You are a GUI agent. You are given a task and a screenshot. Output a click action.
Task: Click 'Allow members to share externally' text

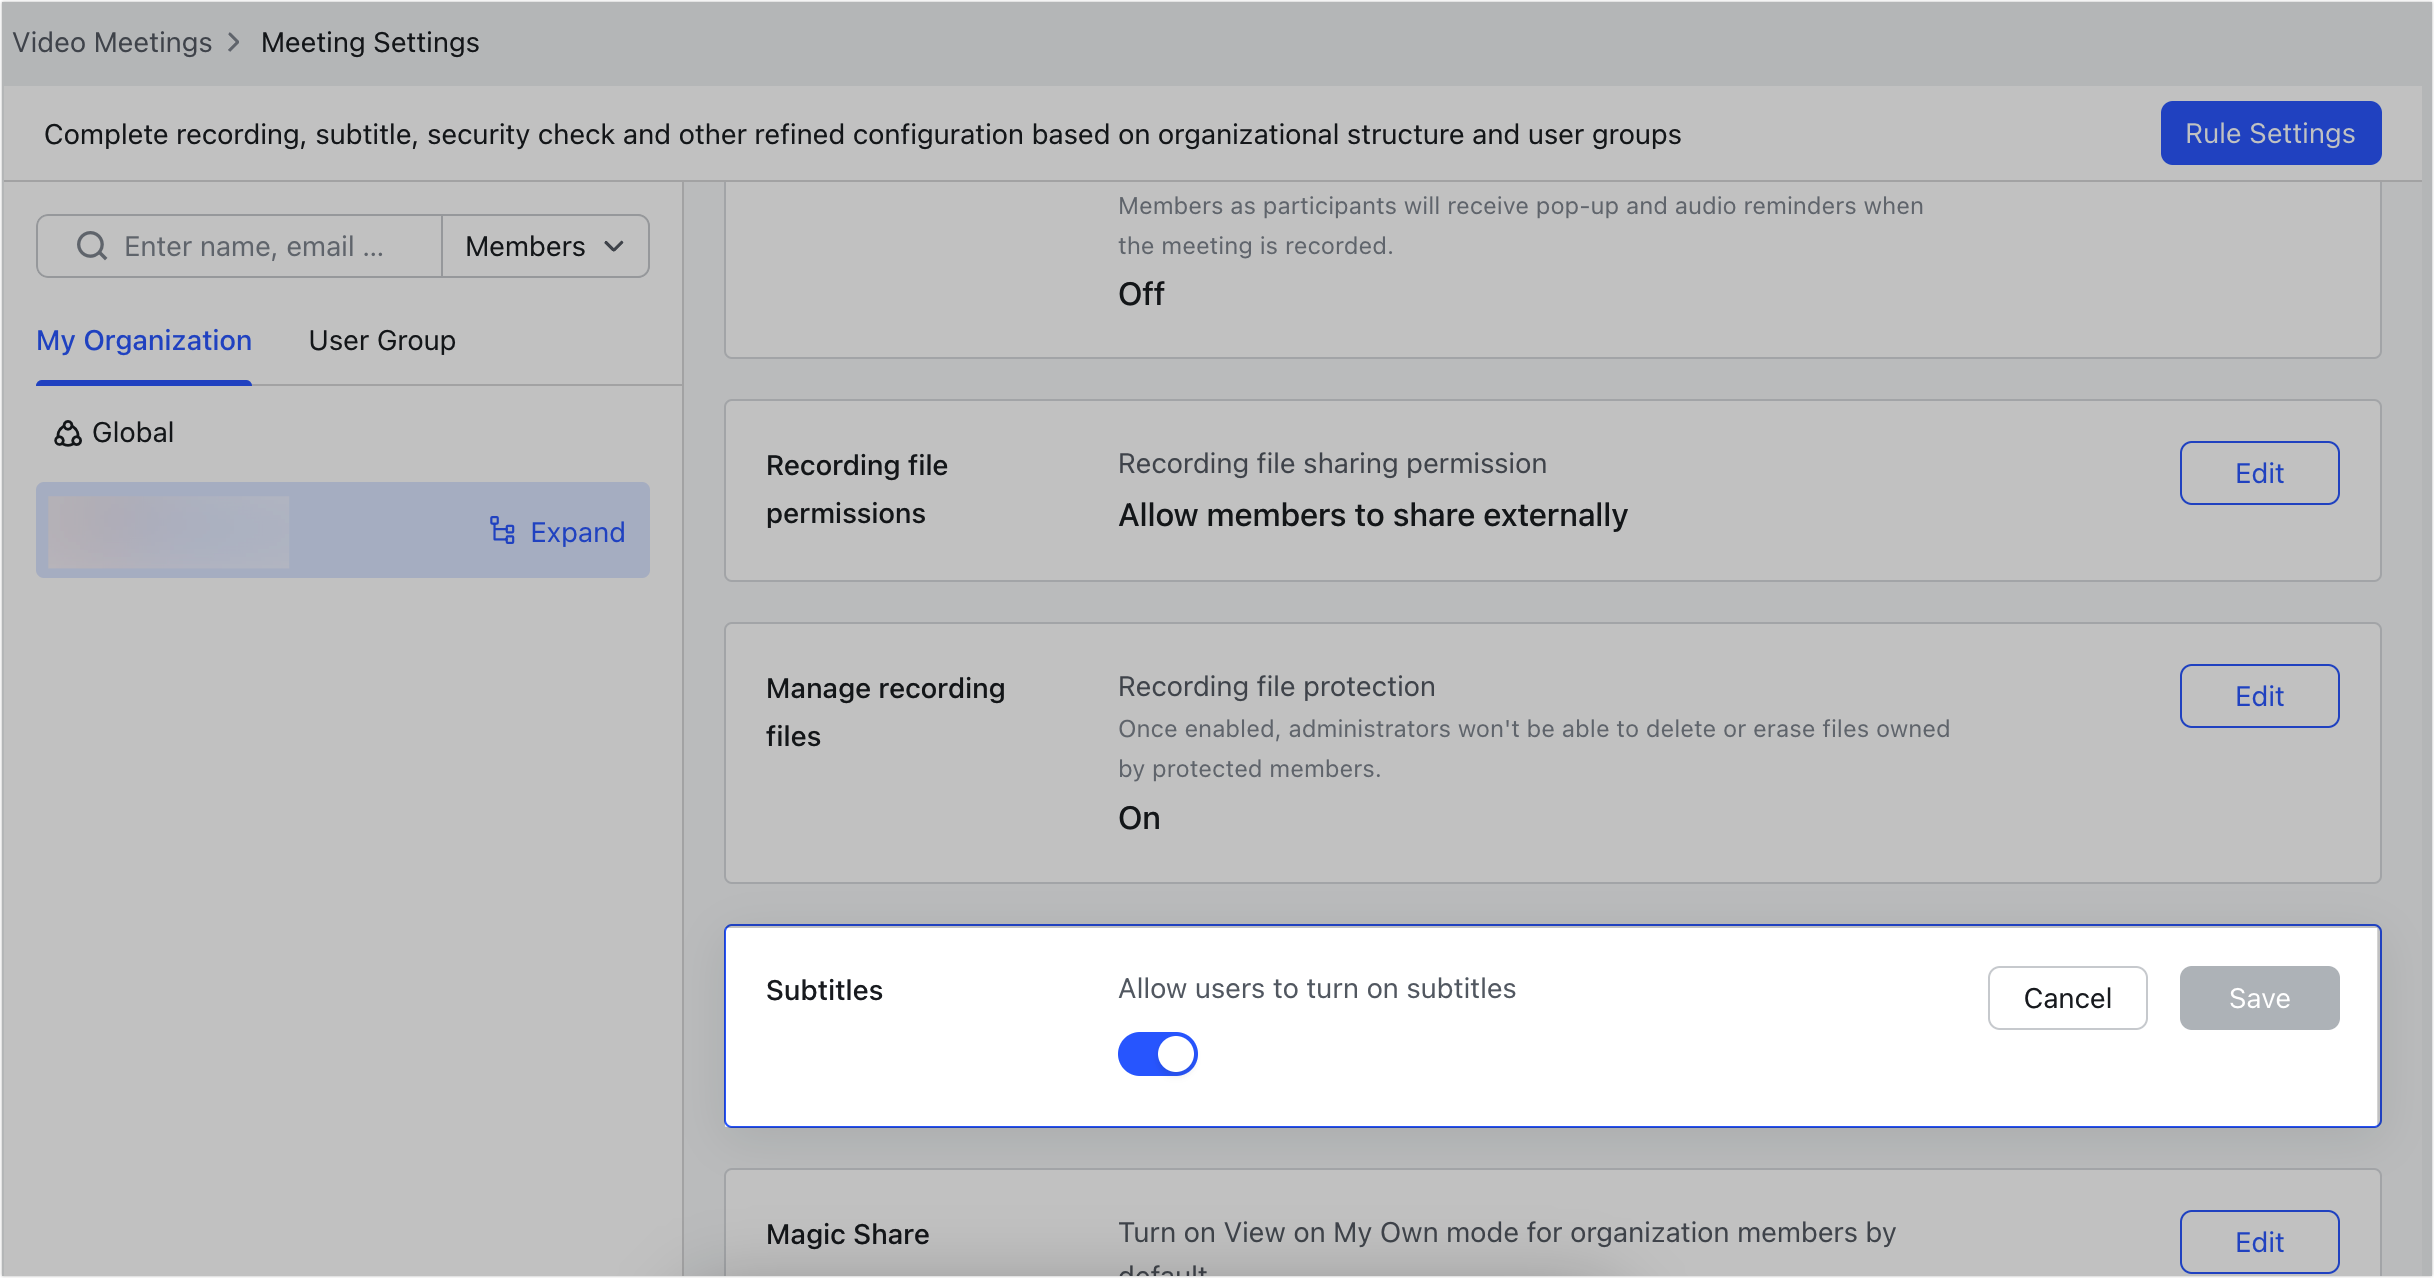click(1373, 515)
